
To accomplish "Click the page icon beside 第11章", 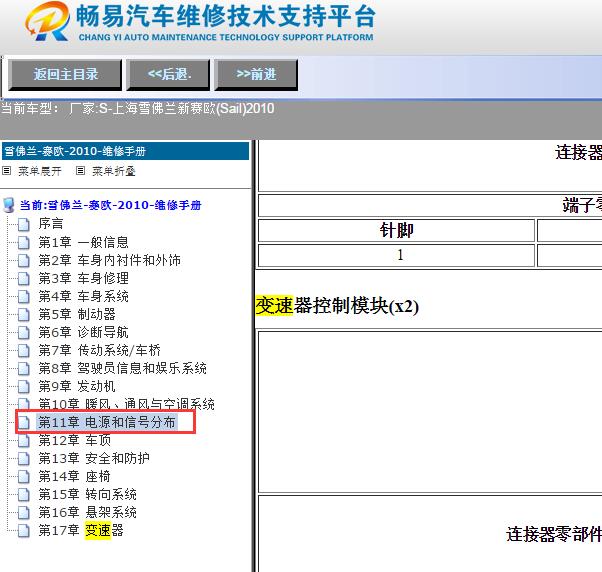I will 24,422.
